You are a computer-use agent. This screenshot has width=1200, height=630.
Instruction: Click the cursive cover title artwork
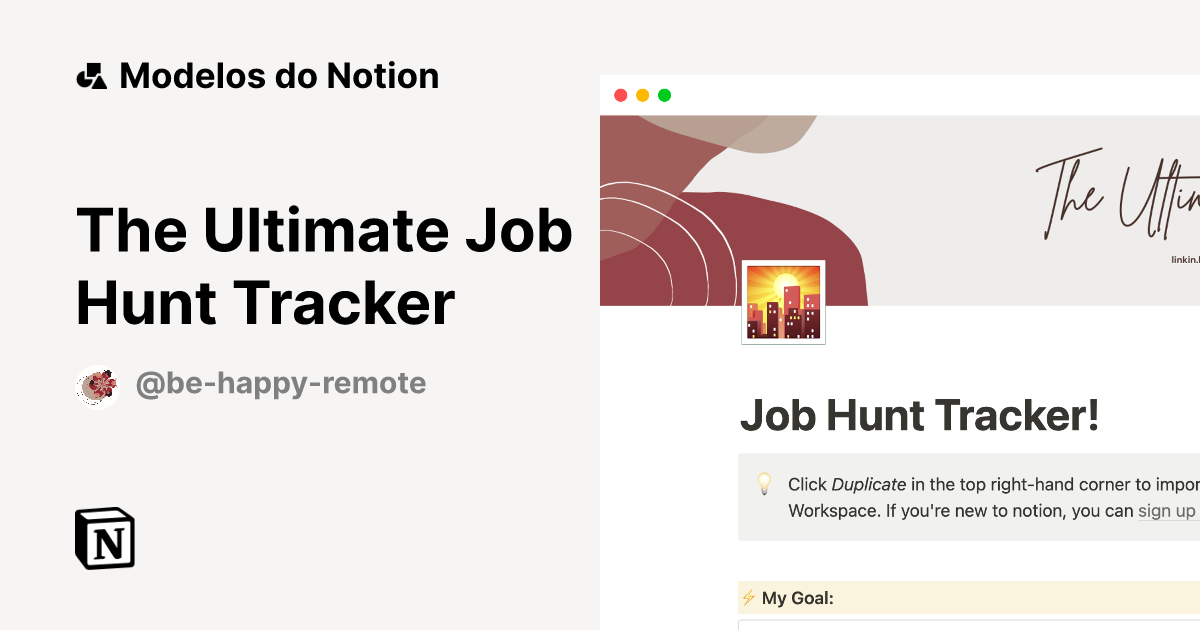pos(1110,195)
